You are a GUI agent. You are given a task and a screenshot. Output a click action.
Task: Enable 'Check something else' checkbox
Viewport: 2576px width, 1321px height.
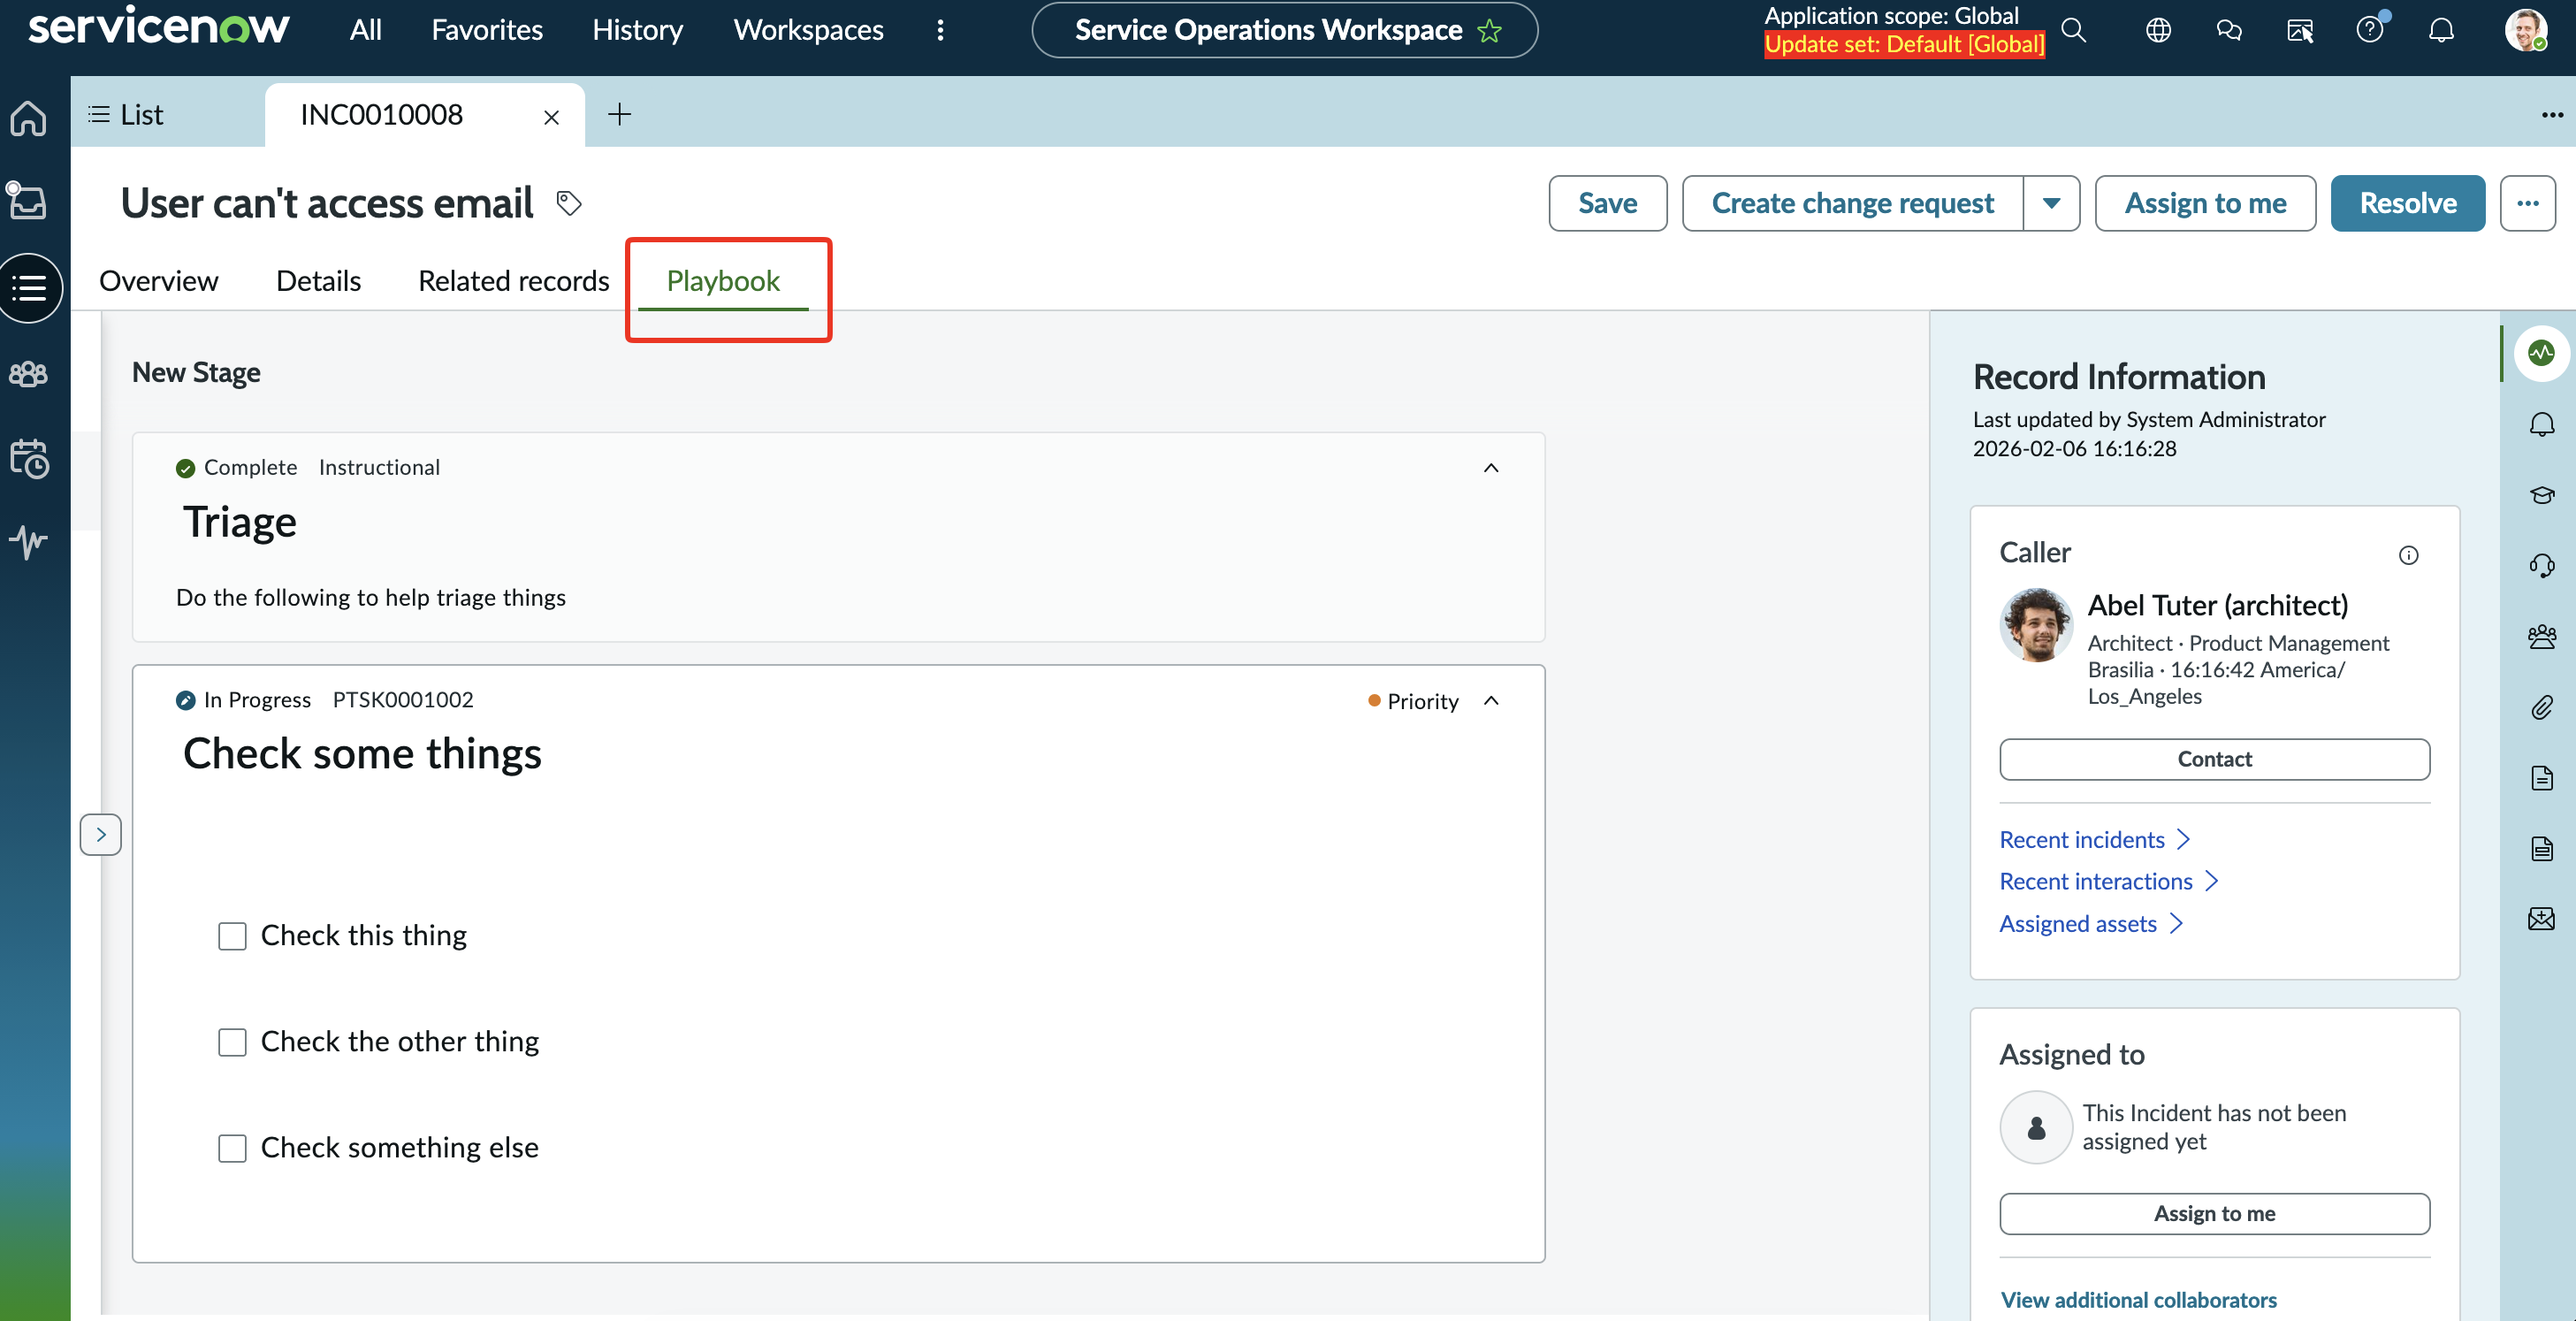coord(232,1148)
